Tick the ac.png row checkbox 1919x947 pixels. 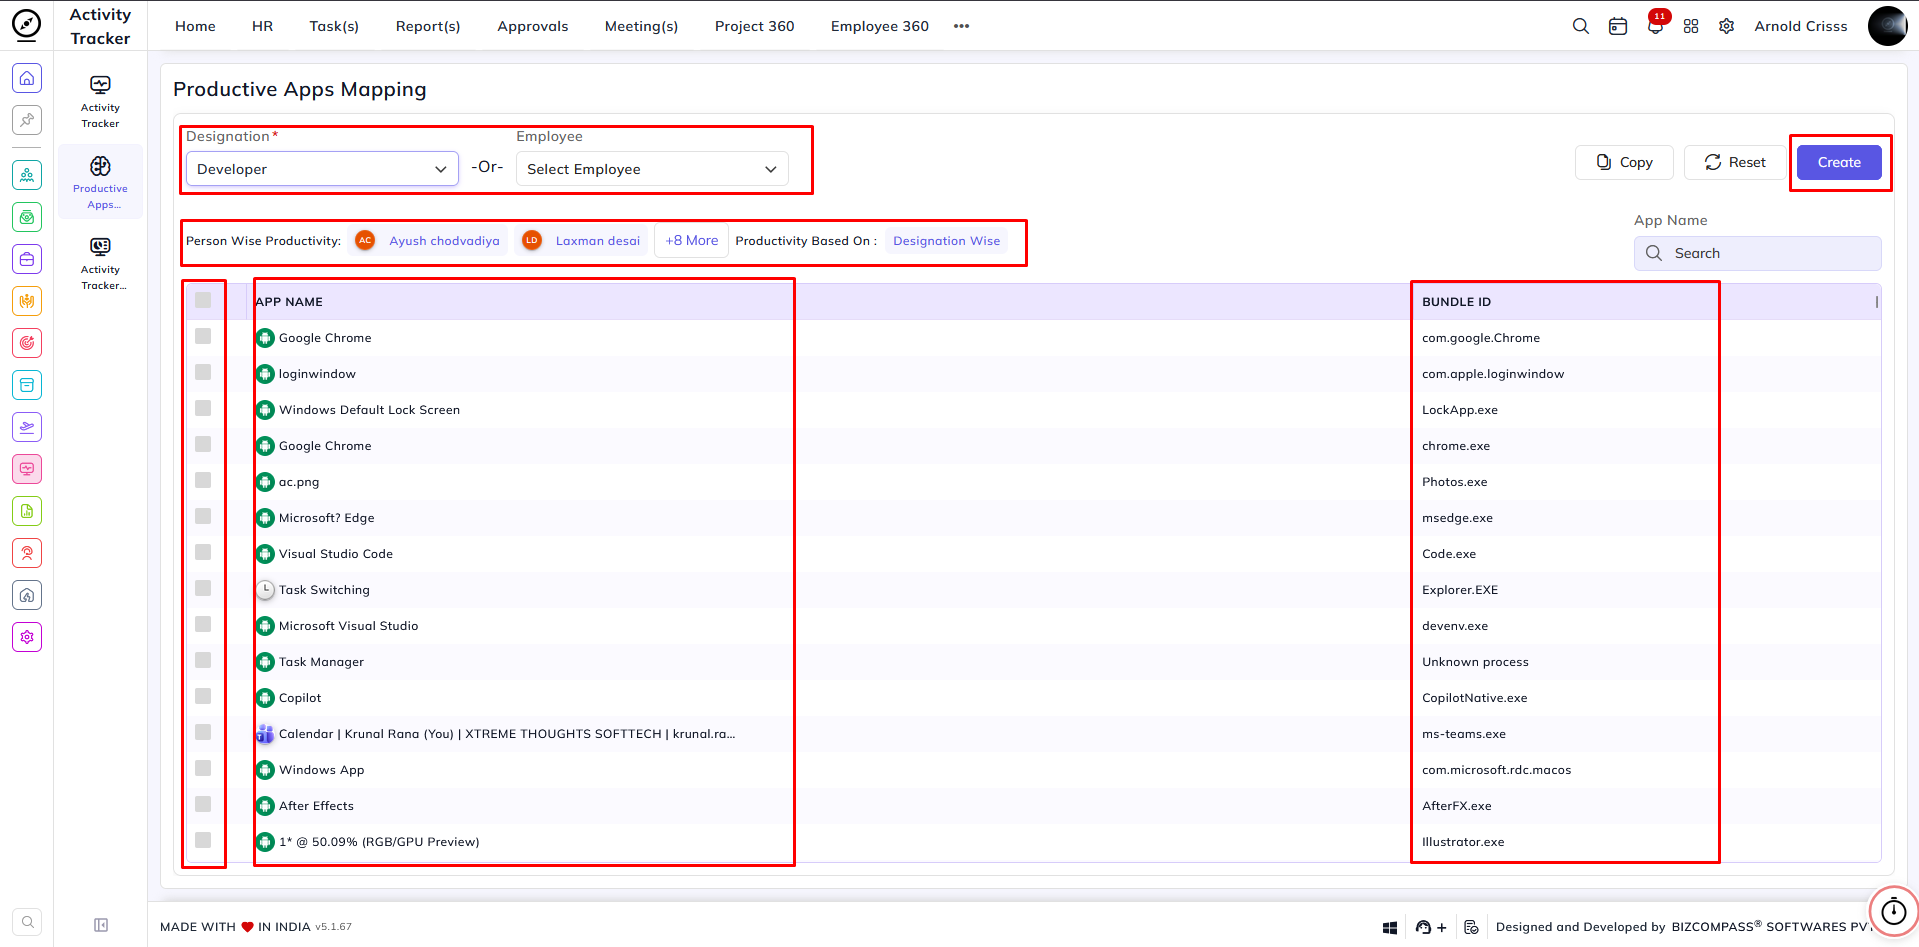203,480
